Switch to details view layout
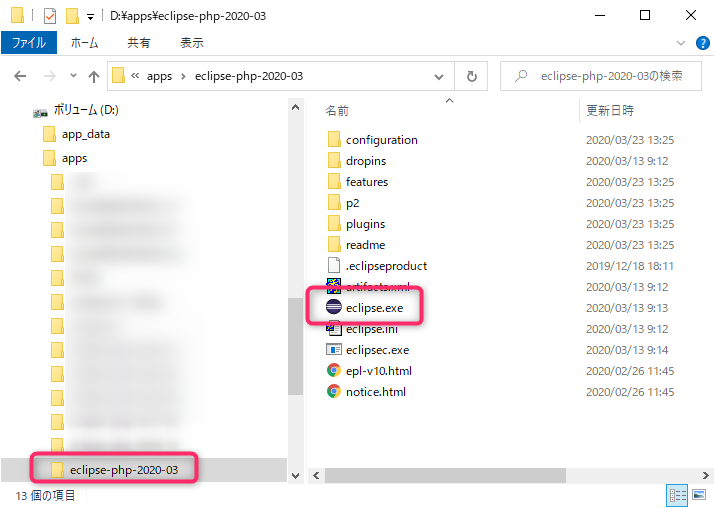The width and height of the screenshot is (715, 508). 677,495
